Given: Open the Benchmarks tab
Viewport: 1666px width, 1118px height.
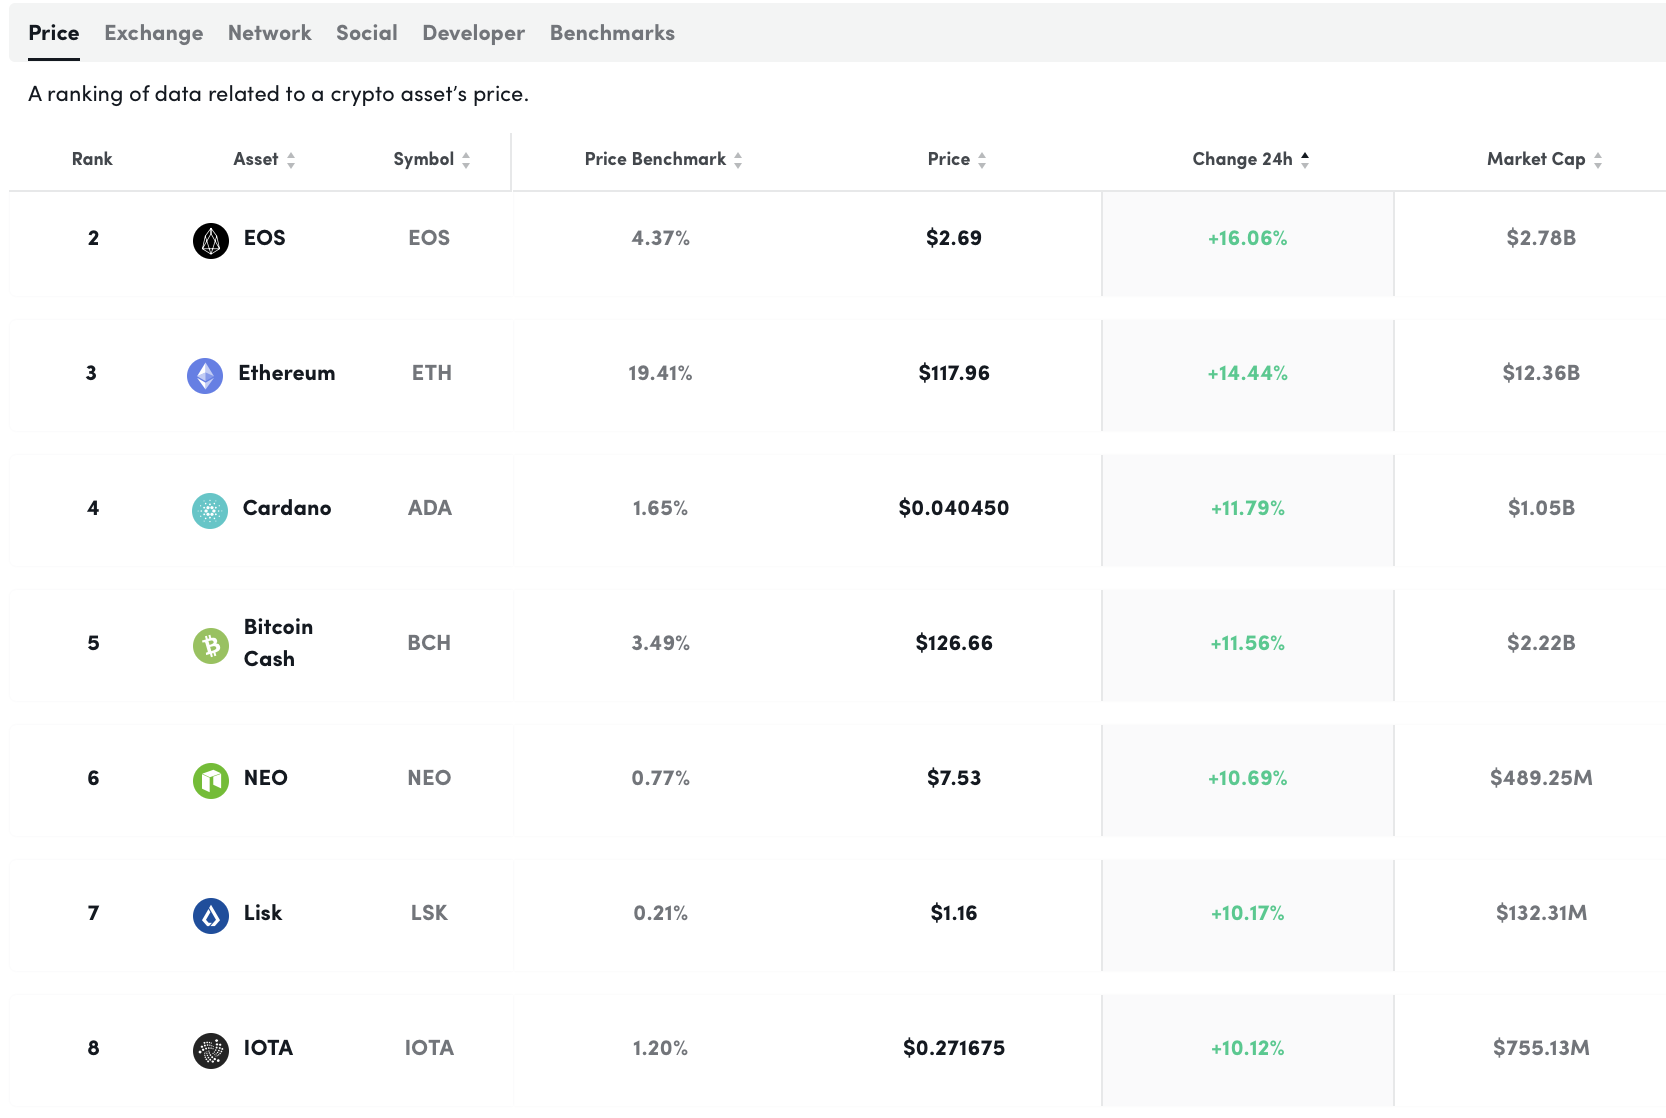Looking at the screenshot, I should [612, 33].
